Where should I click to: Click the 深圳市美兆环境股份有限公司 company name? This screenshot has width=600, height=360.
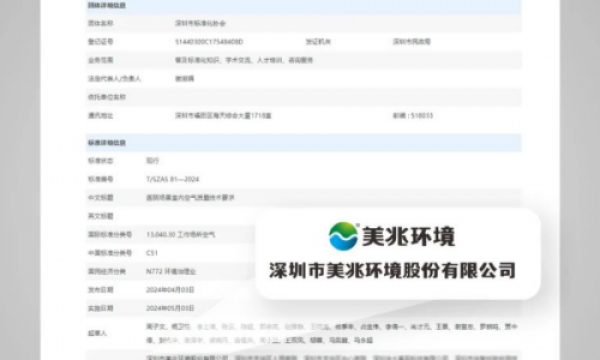pyautogui.click(x=393, y=270)
